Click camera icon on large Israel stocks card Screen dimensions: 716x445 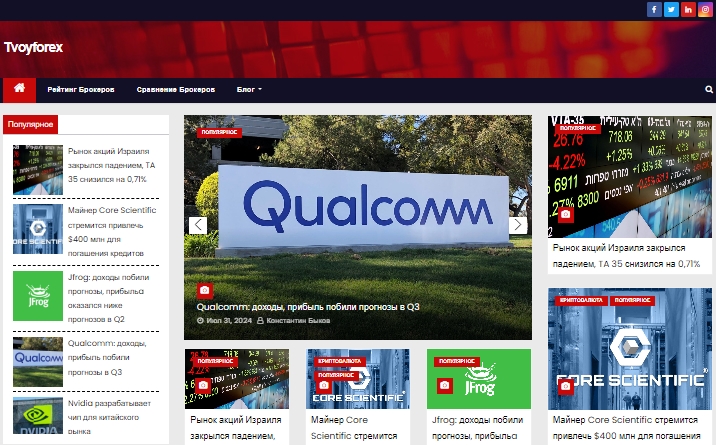pos(565,215)
